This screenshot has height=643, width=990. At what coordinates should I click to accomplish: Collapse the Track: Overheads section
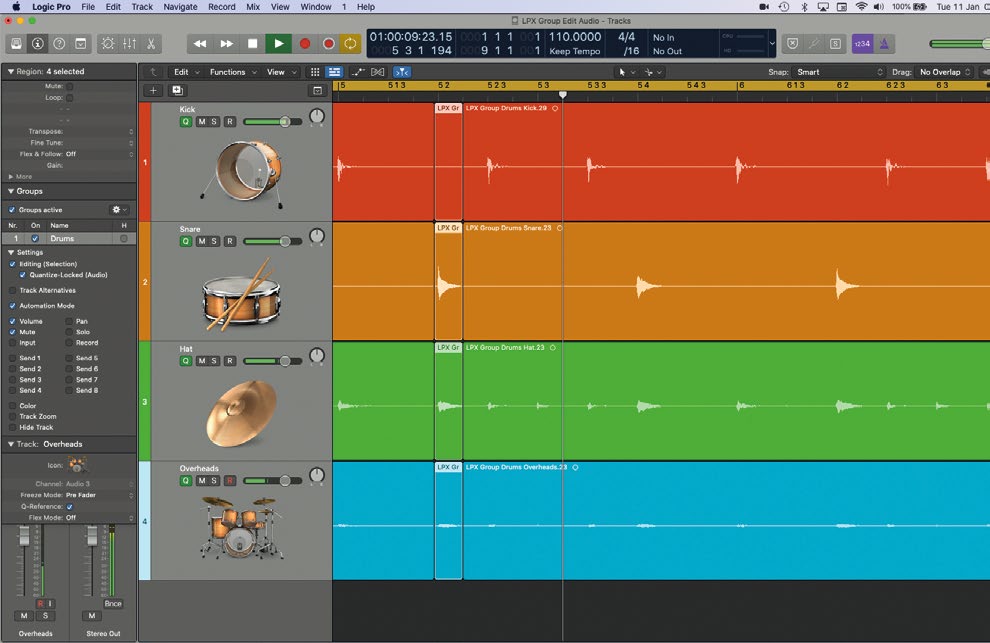pyautogui.click(x=10, y=444)
